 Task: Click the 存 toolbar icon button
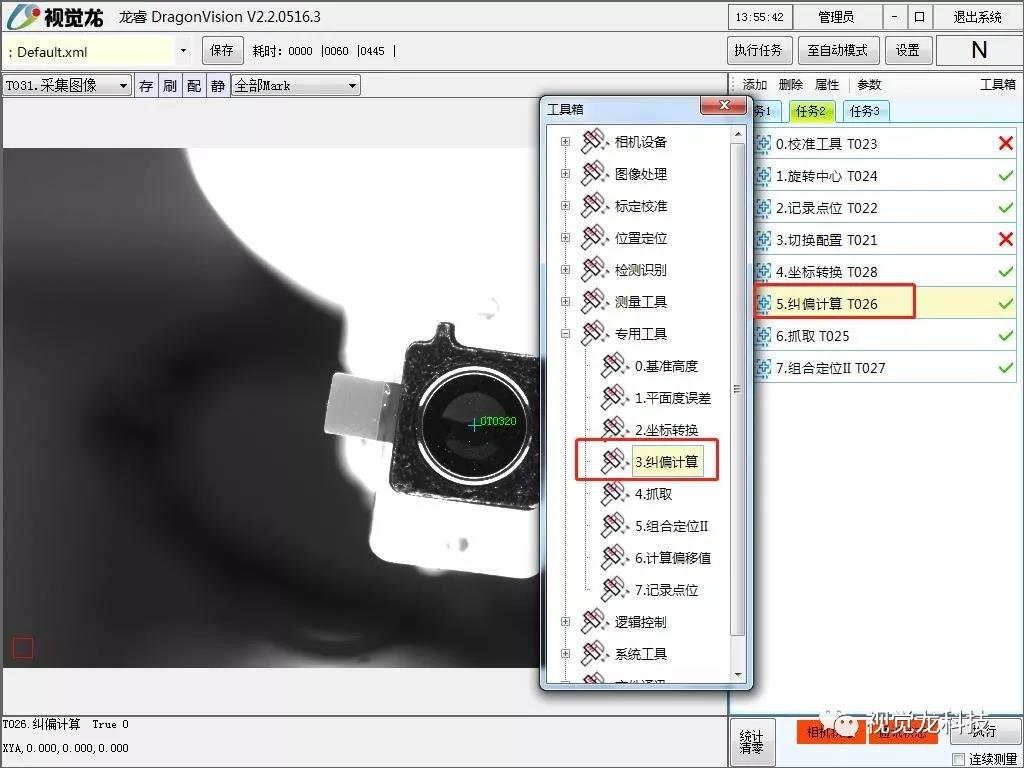tap(146, 86)
